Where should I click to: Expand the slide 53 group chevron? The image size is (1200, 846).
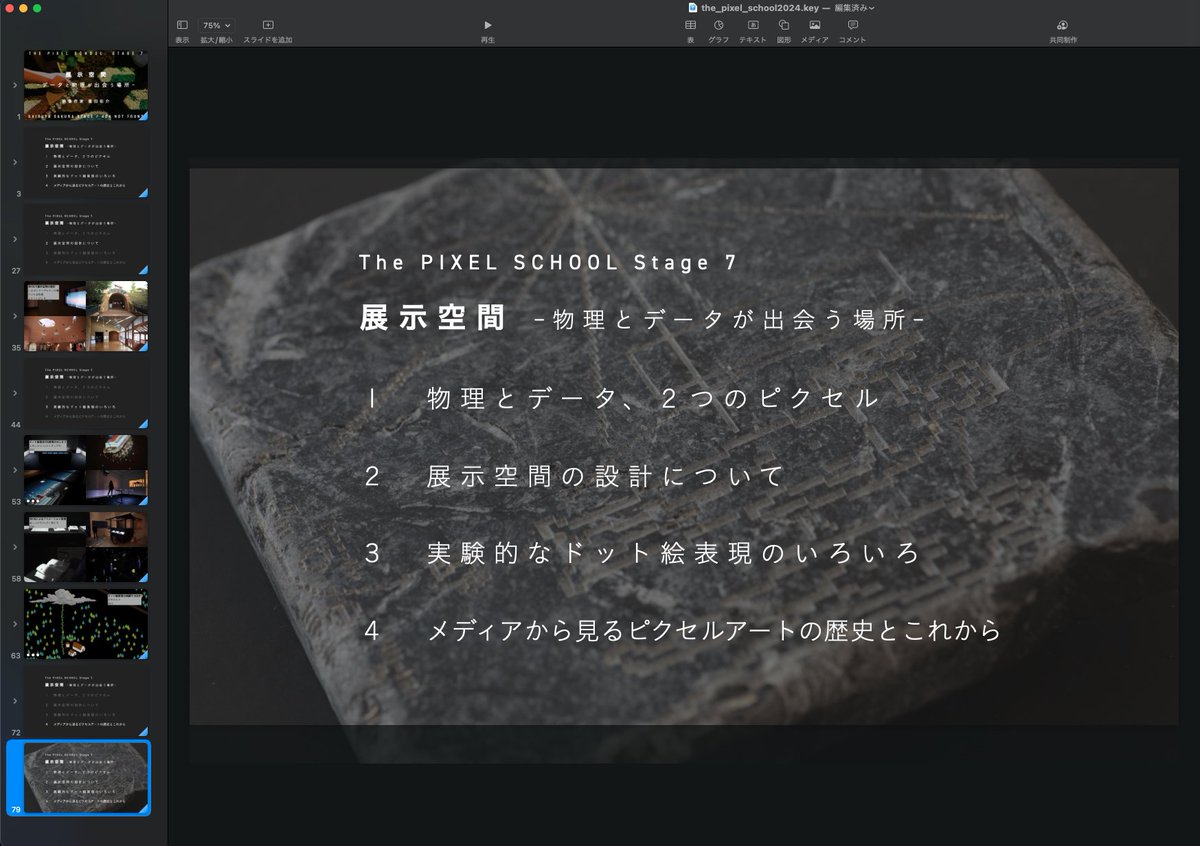14,470
